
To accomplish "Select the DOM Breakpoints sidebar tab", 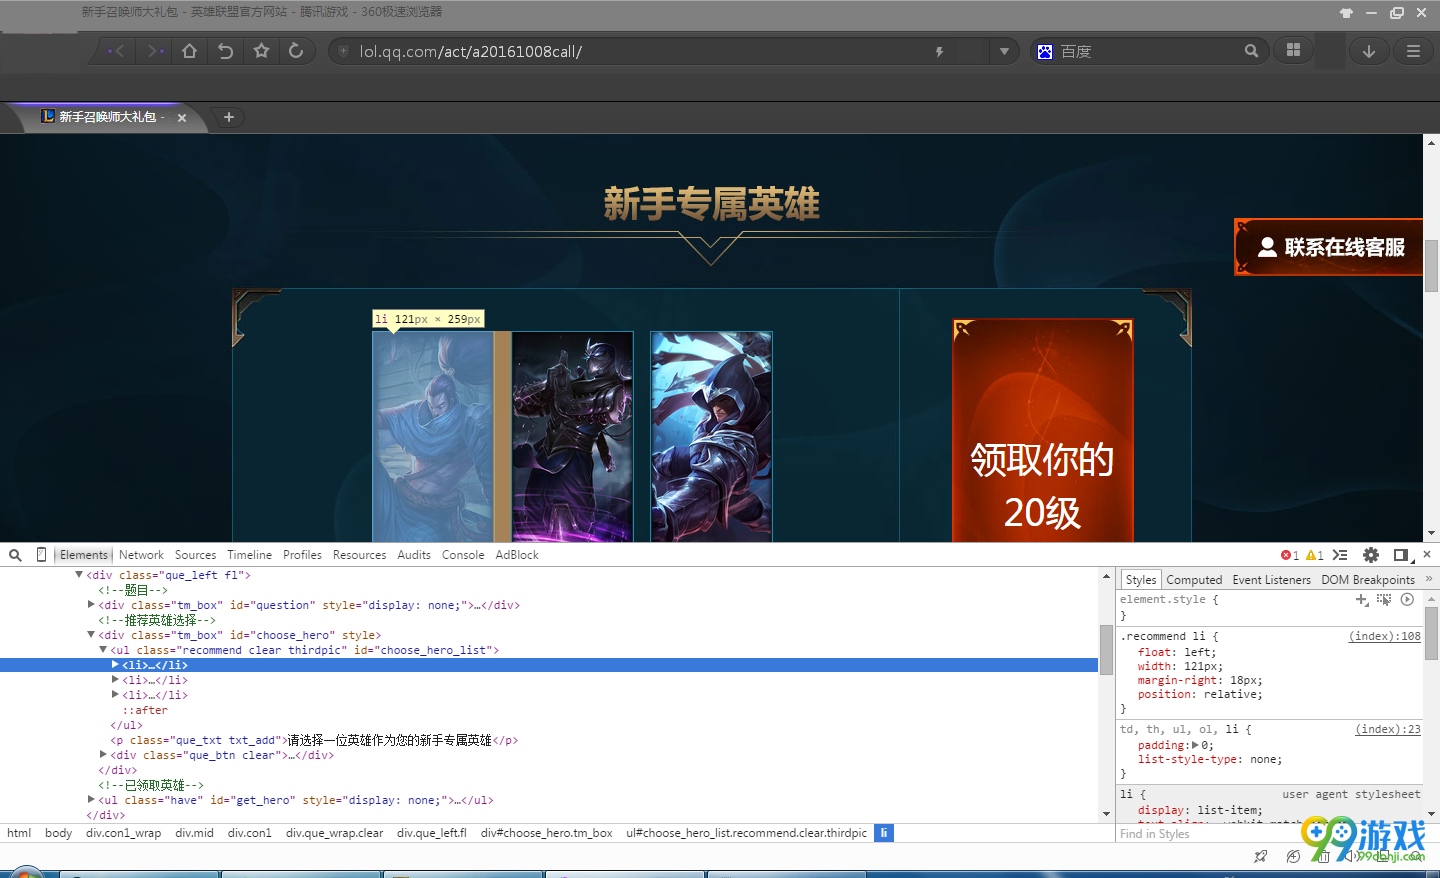I will coord(1368,580).
